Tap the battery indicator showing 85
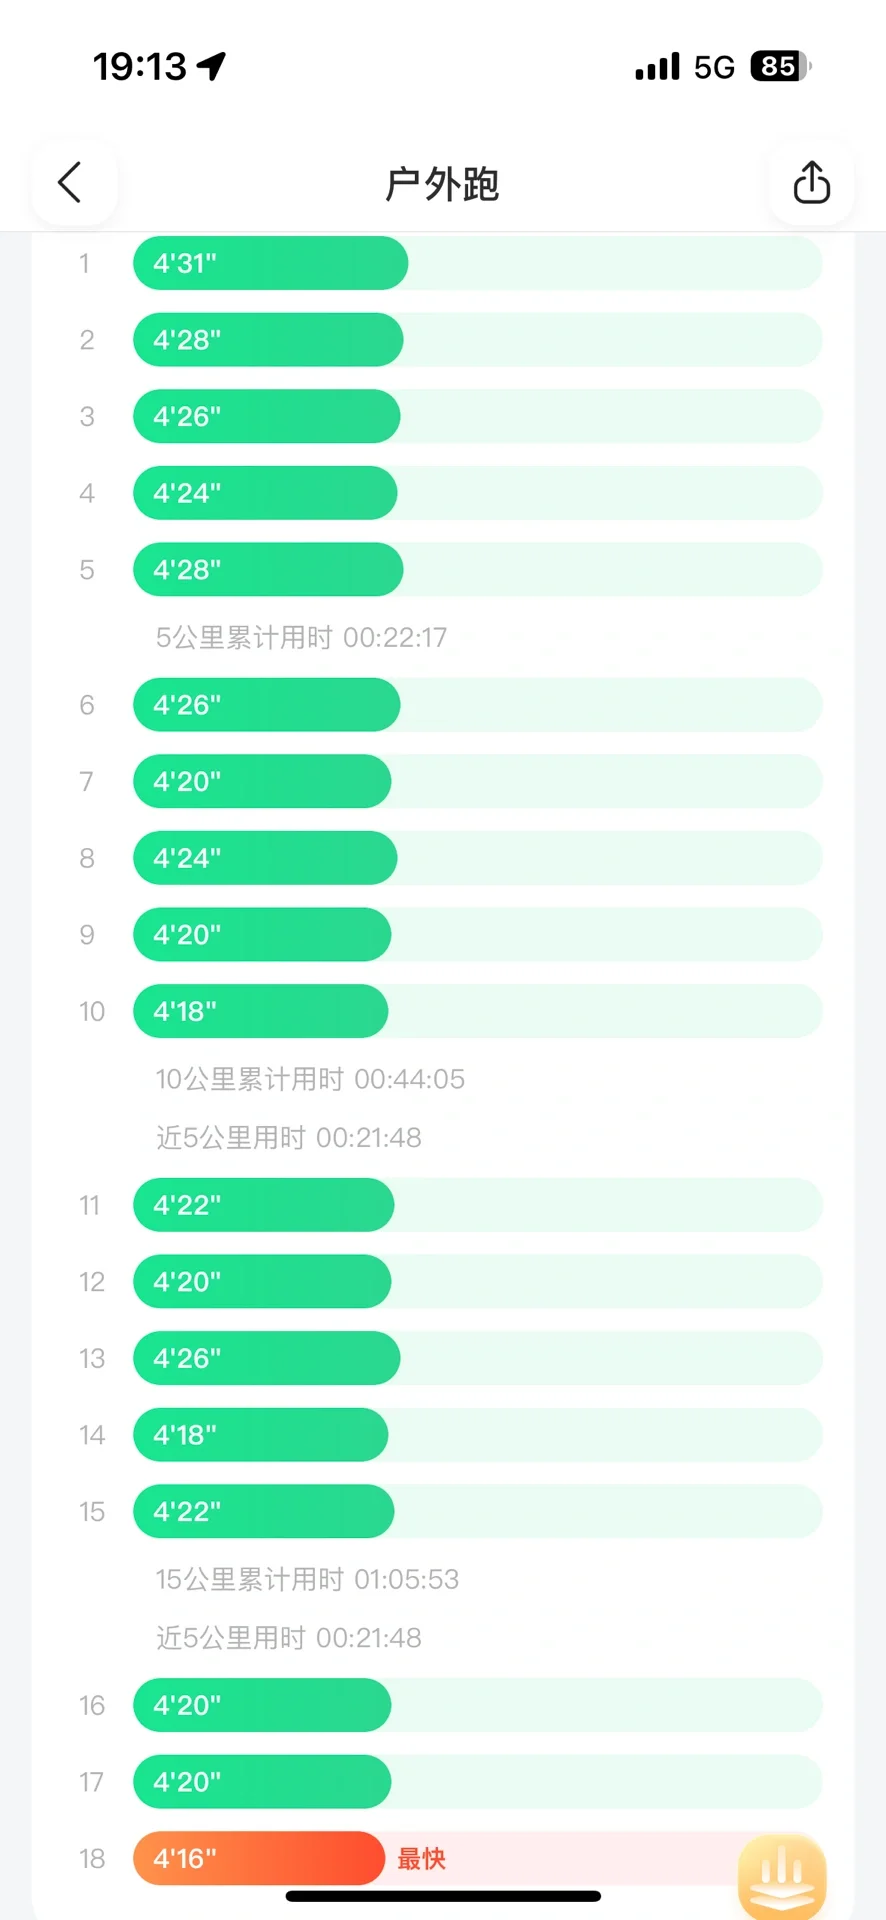 click(x=780, y=67)
